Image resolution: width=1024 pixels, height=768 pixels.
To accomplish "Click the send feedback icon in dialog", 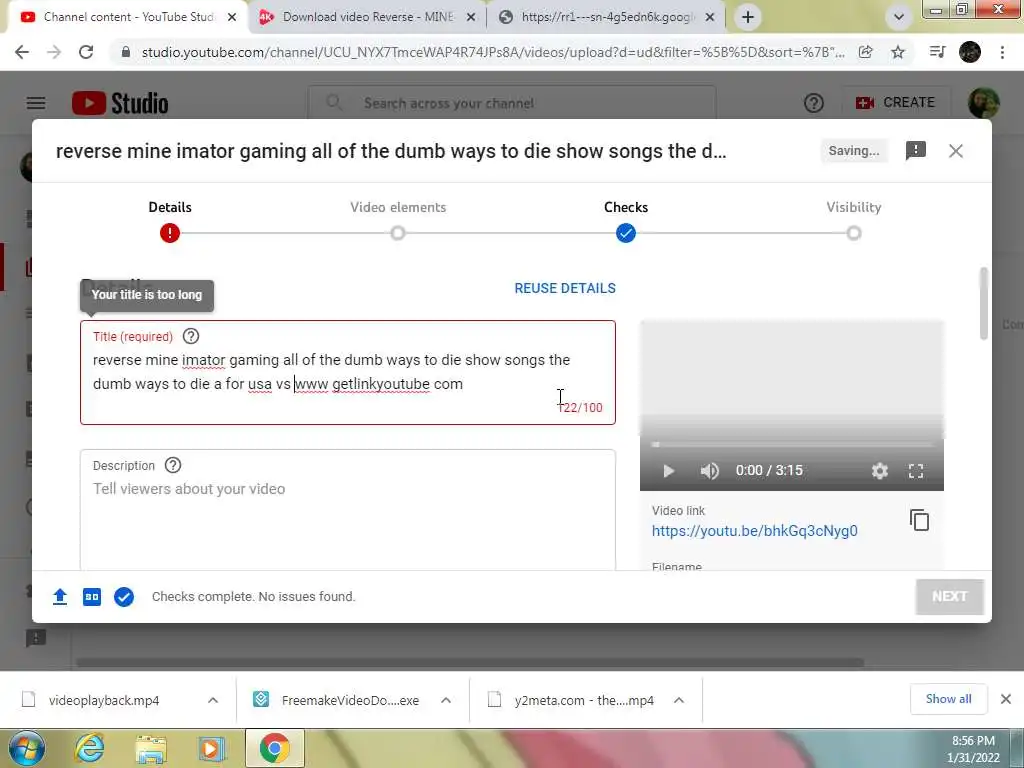I will (x=916, y=151).
